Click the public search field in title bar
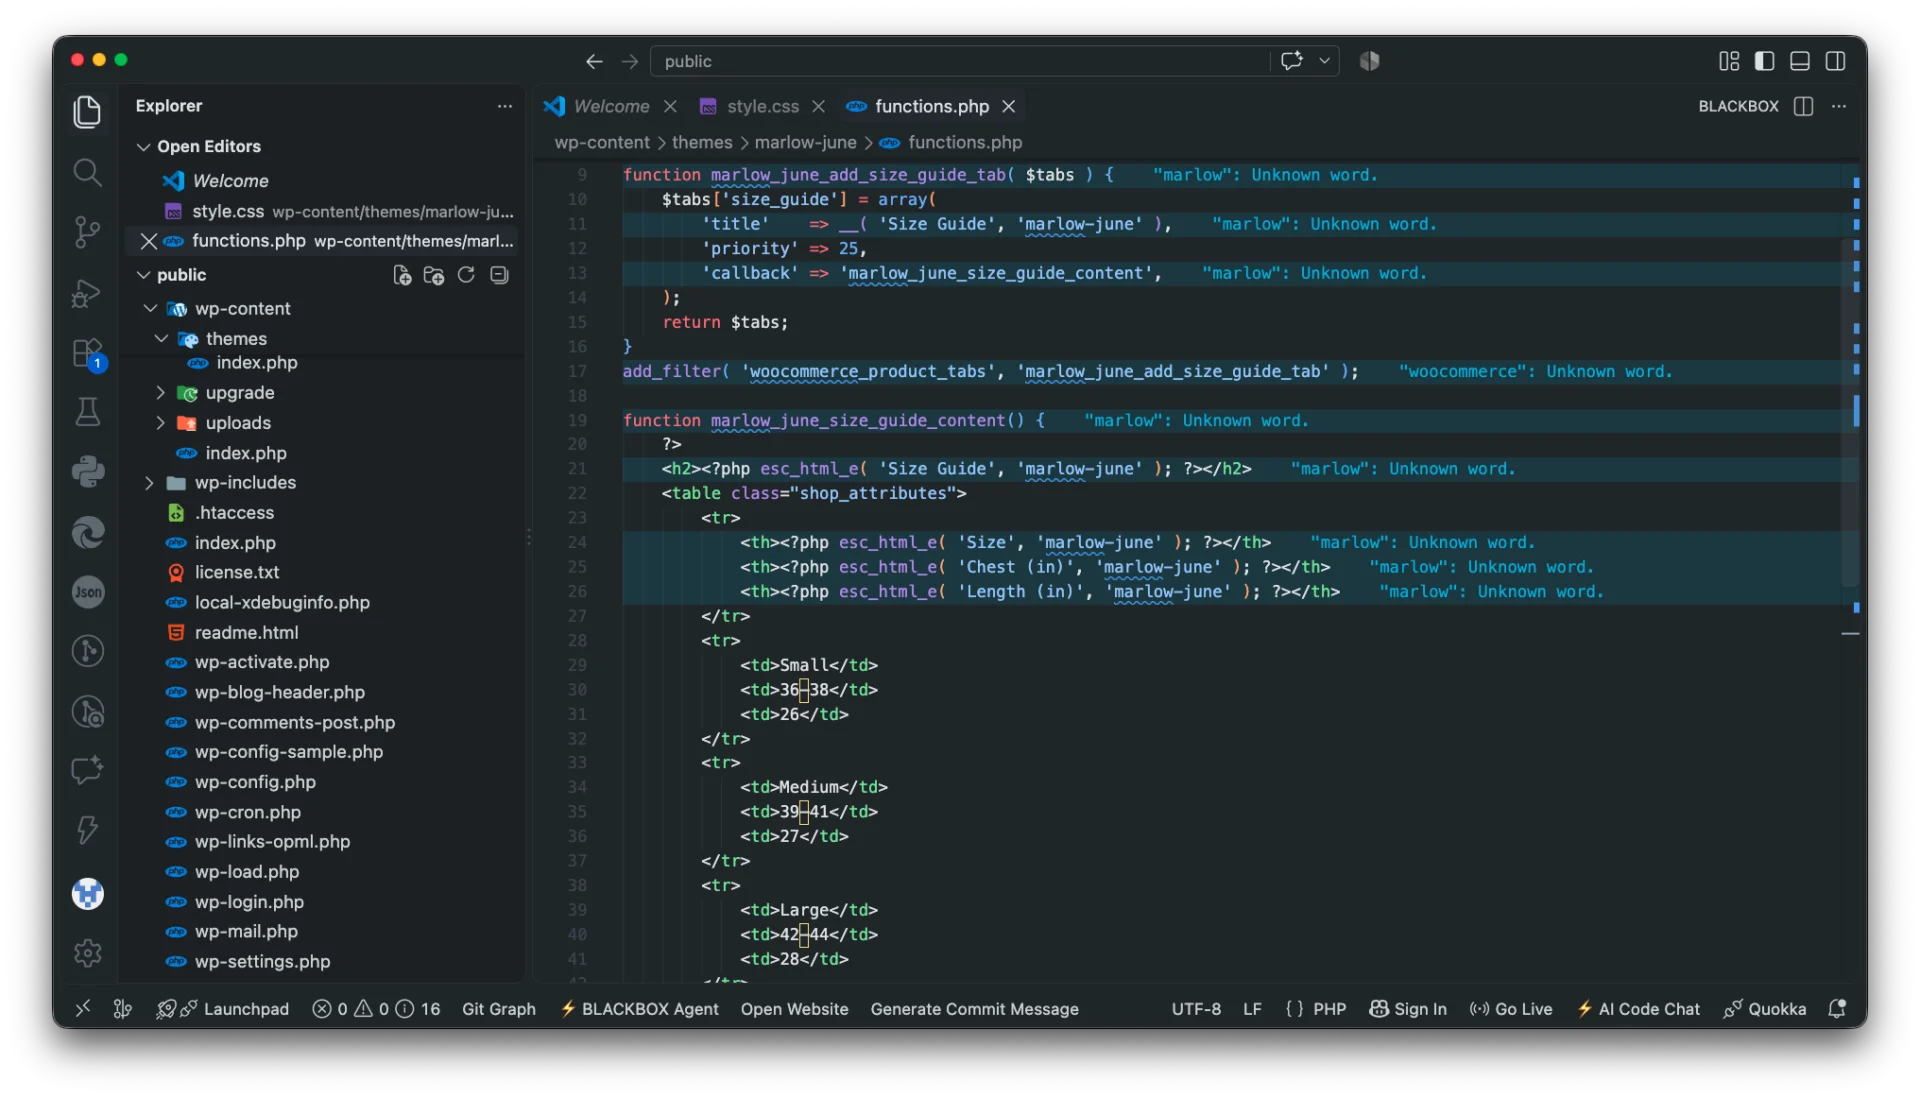The width and height of the screenshot is (1920, 1098). coord(960,61)
